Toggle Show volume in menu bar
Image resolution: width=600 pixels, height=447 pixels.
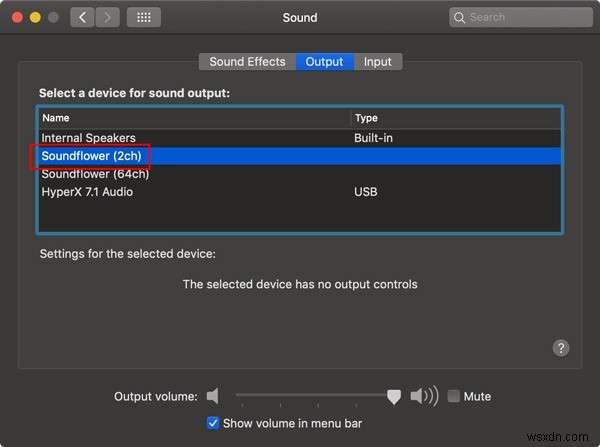pyautogui.click(x=213, y=422)
